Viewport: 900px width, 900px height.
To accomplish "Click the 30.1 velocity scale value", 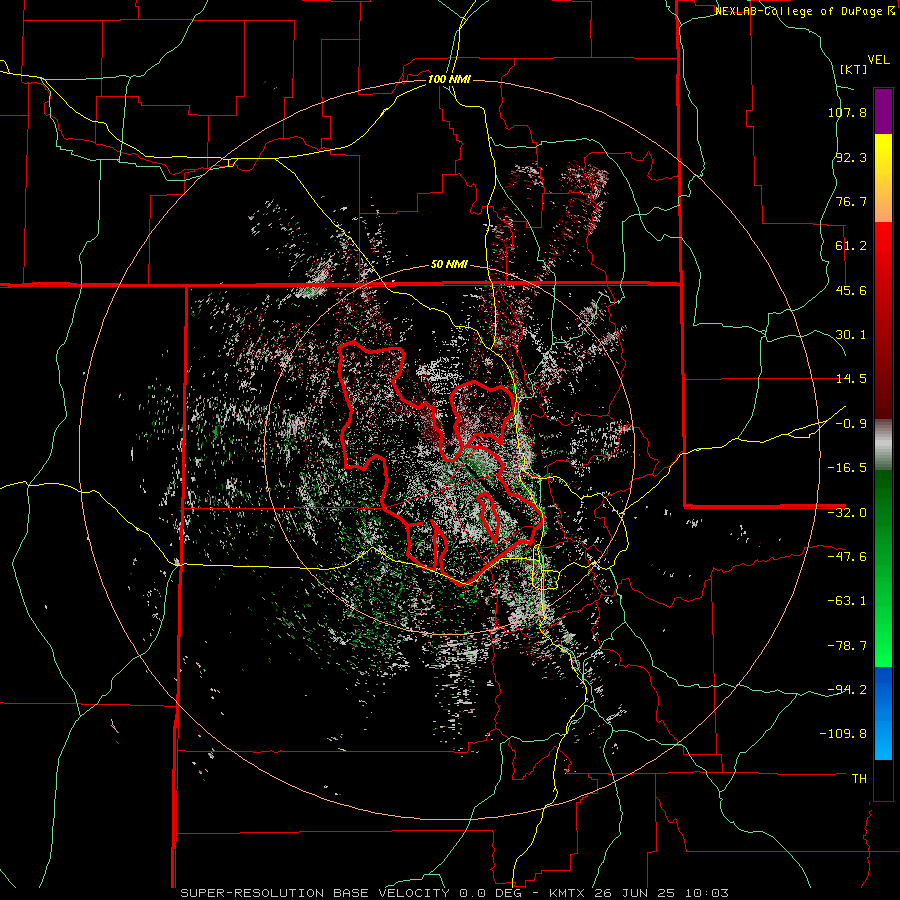I will point(851,335).
